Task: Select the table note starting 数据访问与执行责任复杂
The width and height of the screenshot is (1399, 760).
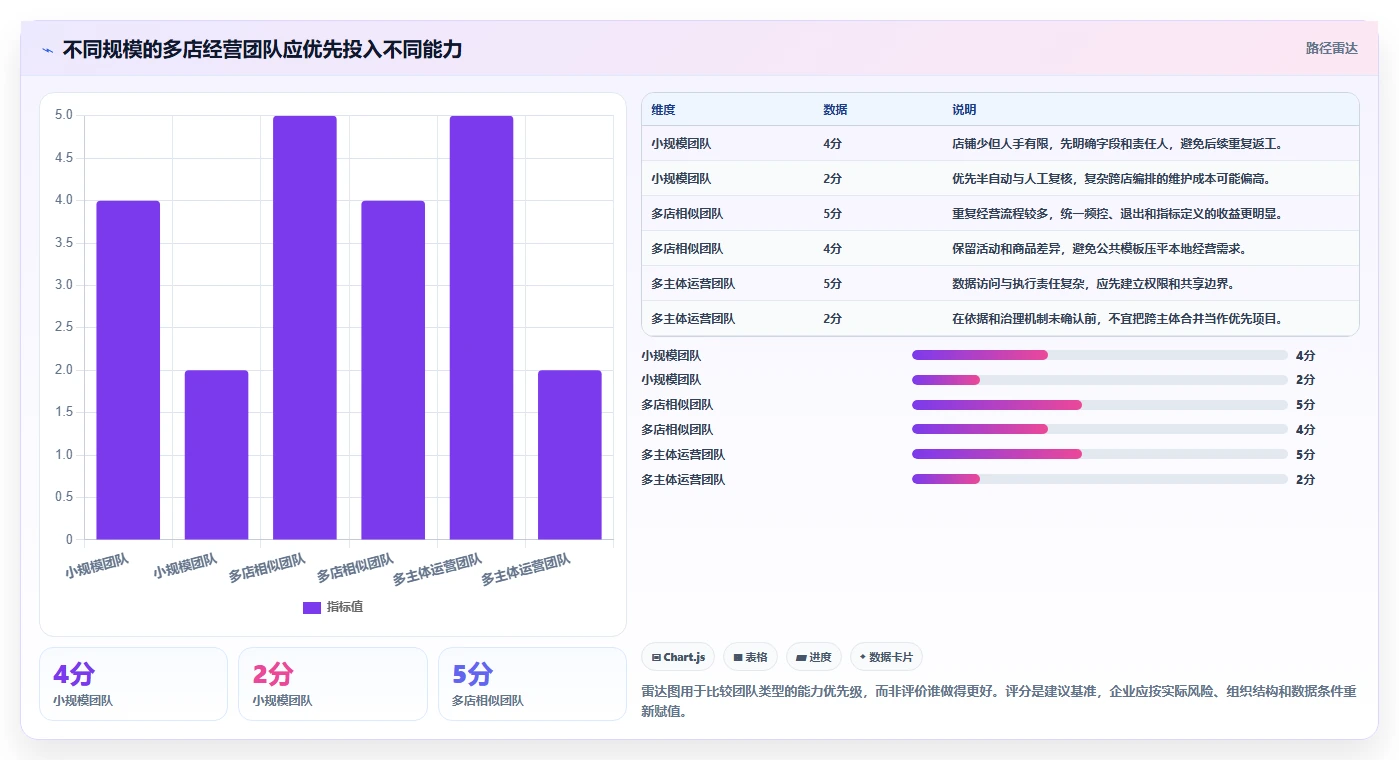Action: click(x=1097, y=284)
